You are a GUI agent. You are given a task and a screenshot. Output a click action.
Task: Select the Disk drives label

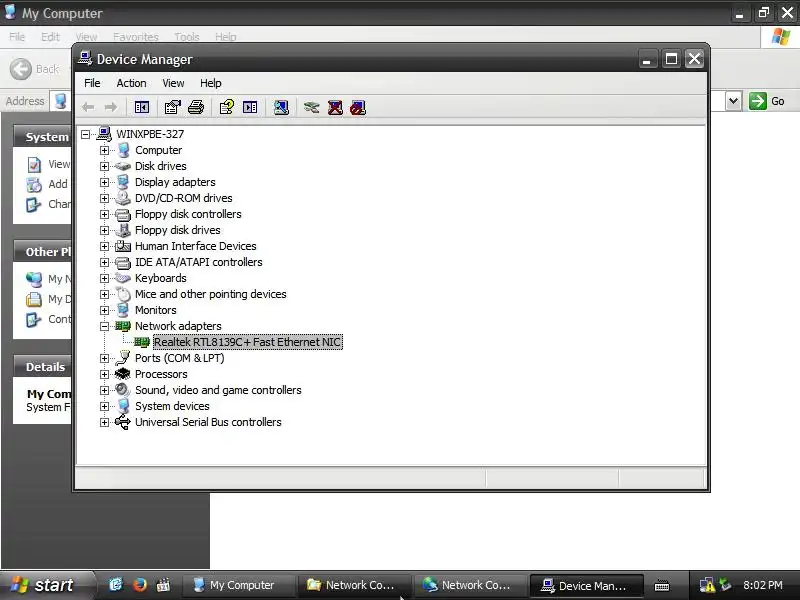click(160, 166)
